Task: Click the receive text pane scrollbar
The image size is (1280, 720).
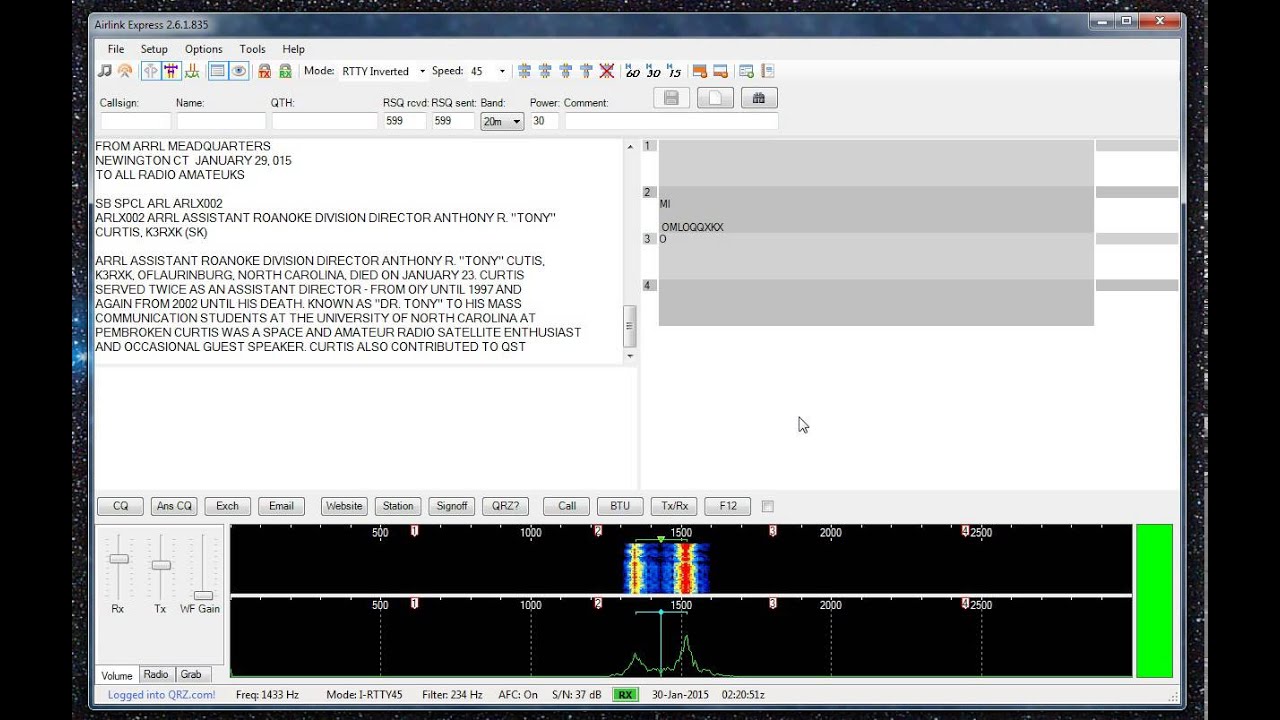Action: (630, 251)
